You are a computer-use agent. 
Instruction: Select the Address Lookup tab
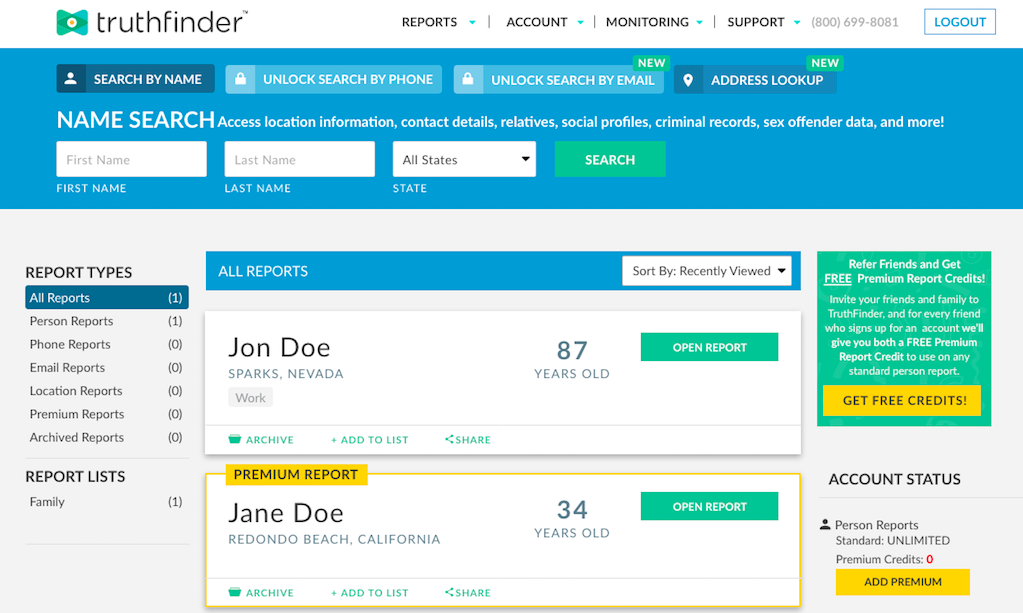point(755,80)
